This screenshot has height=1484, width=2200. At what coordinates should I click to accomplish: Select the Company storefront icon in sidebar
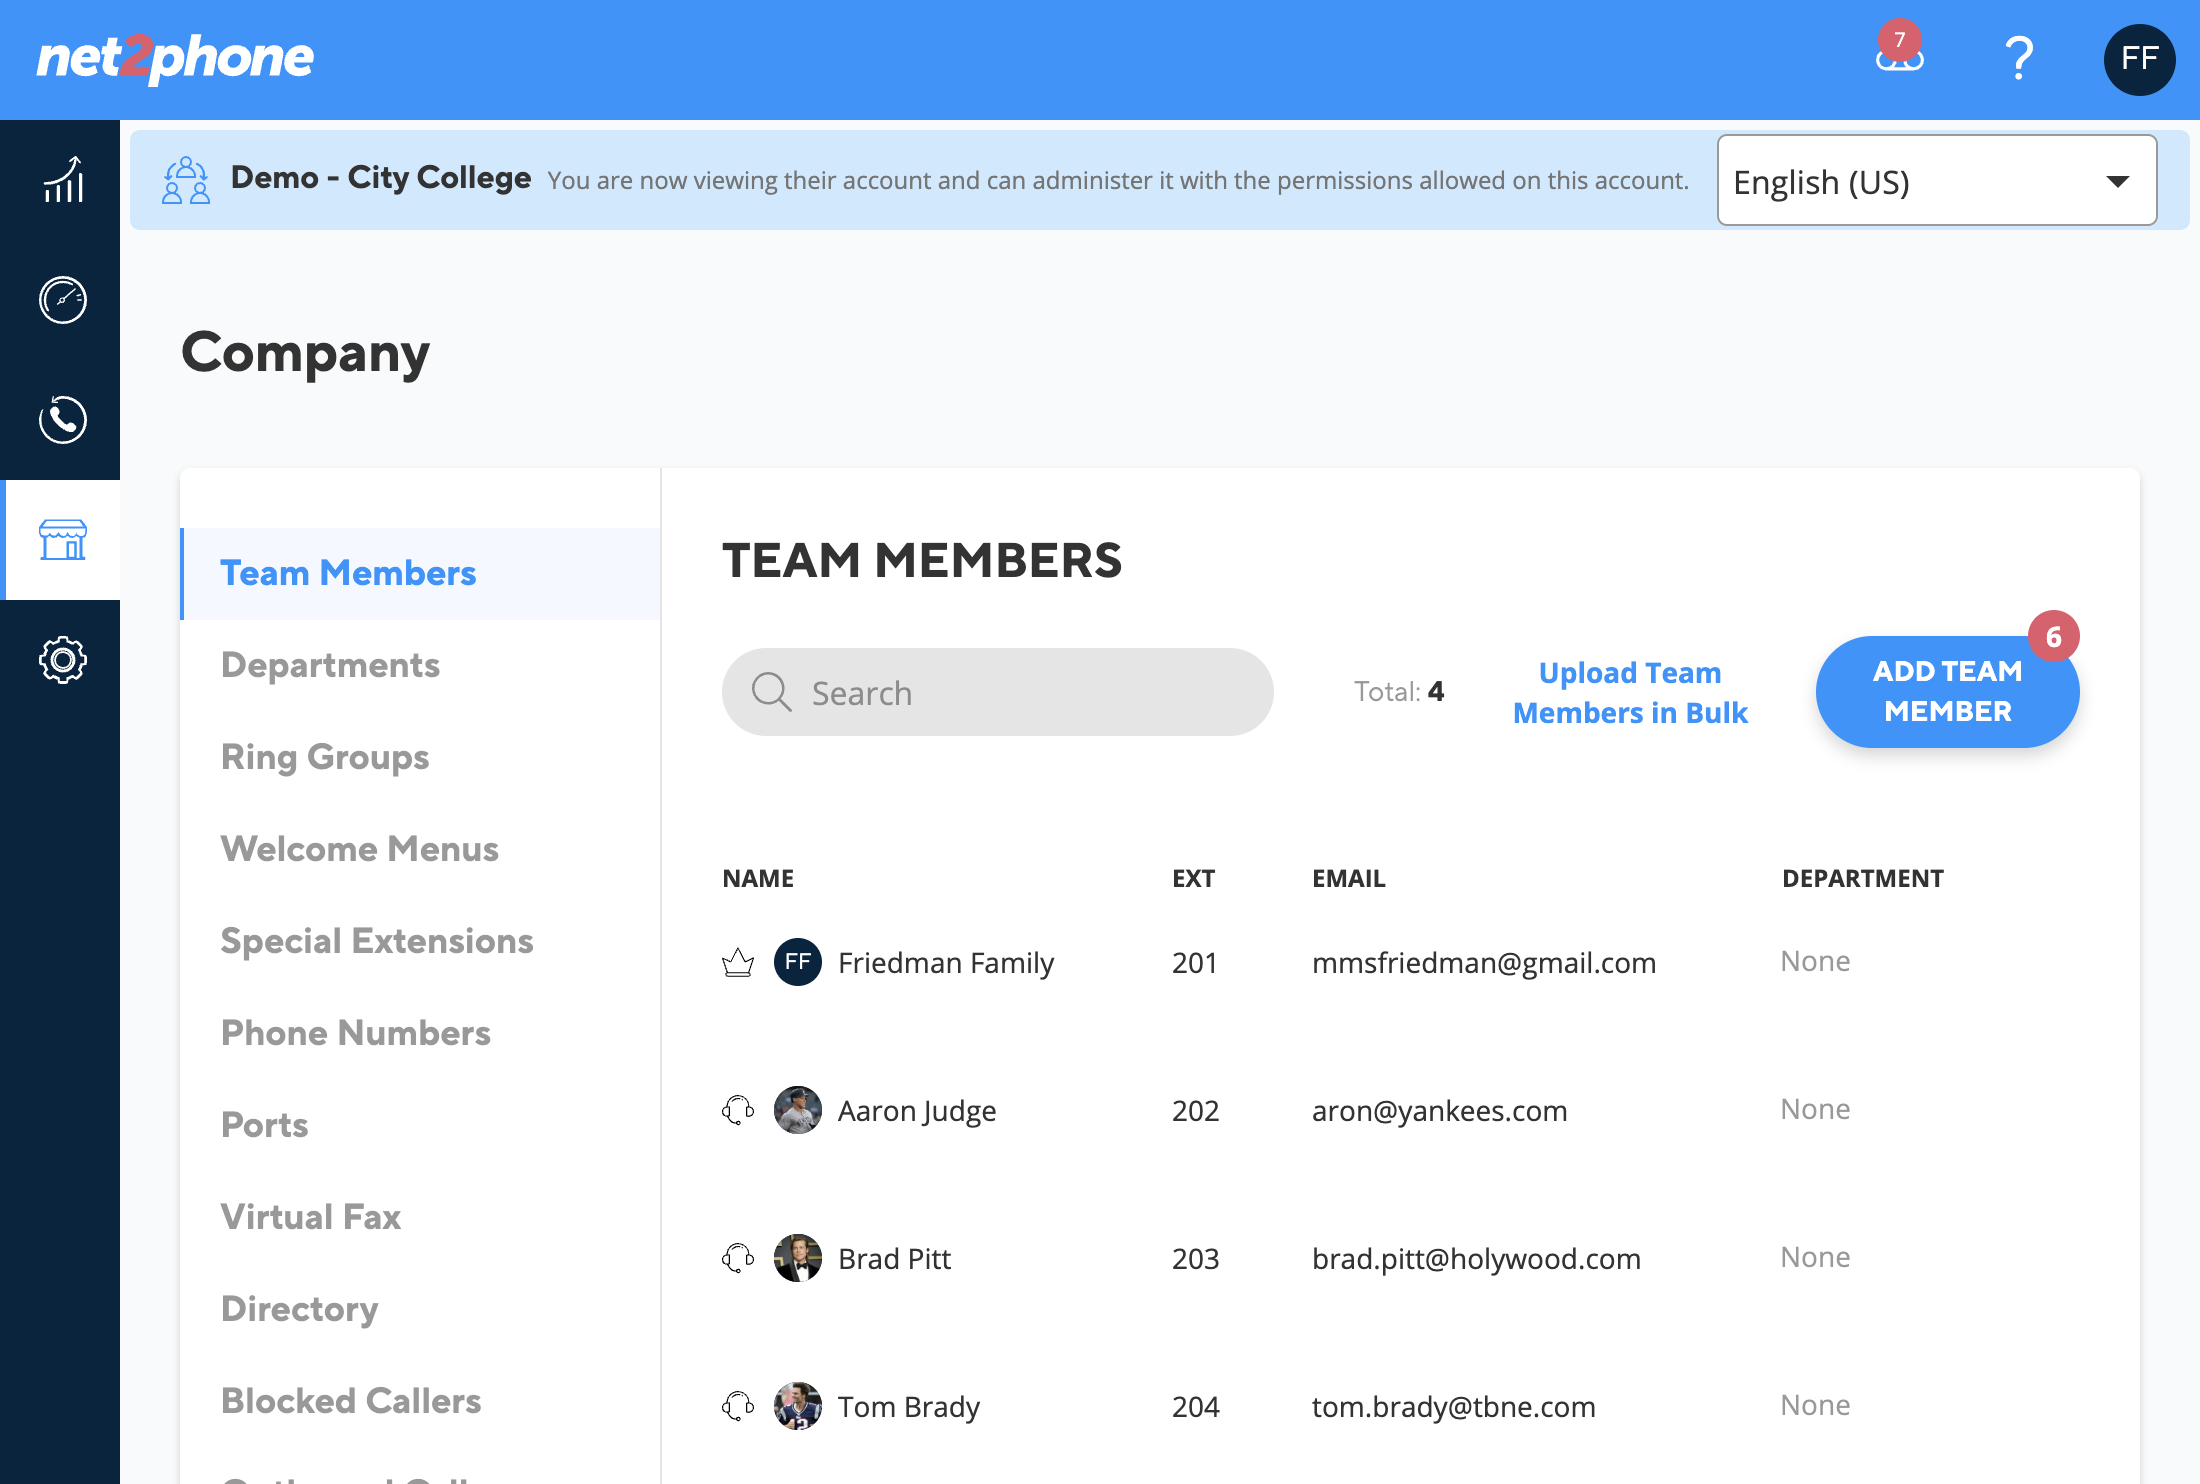coord(62,540)
